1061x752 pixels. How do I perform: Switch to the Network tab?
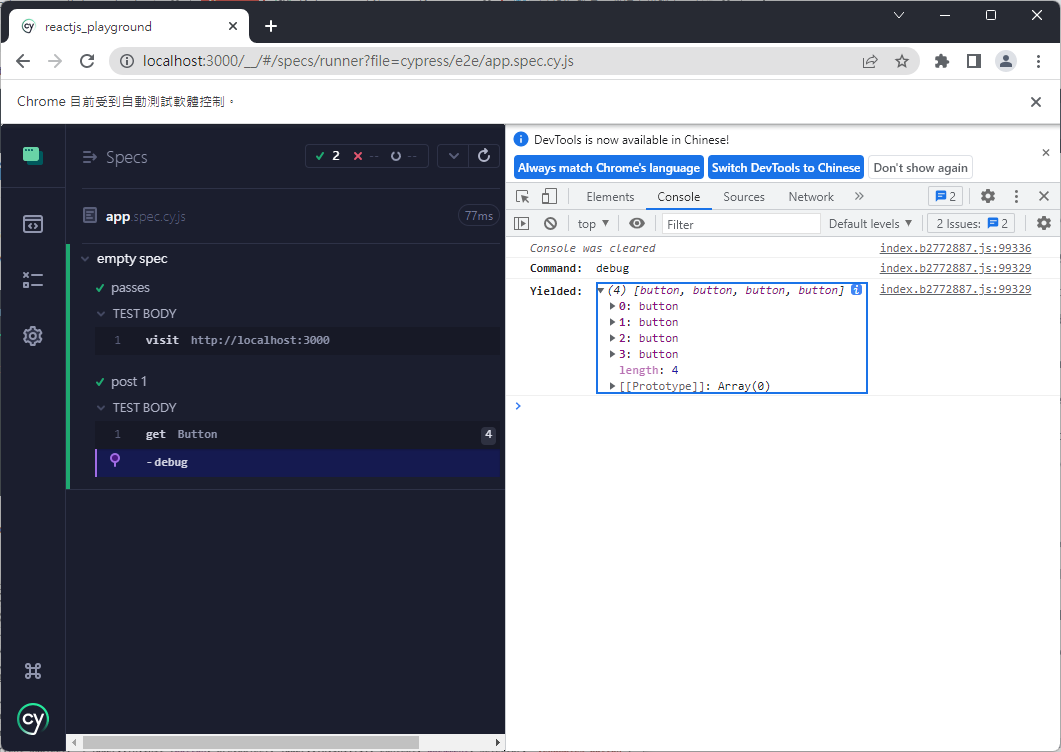(810, 197)
